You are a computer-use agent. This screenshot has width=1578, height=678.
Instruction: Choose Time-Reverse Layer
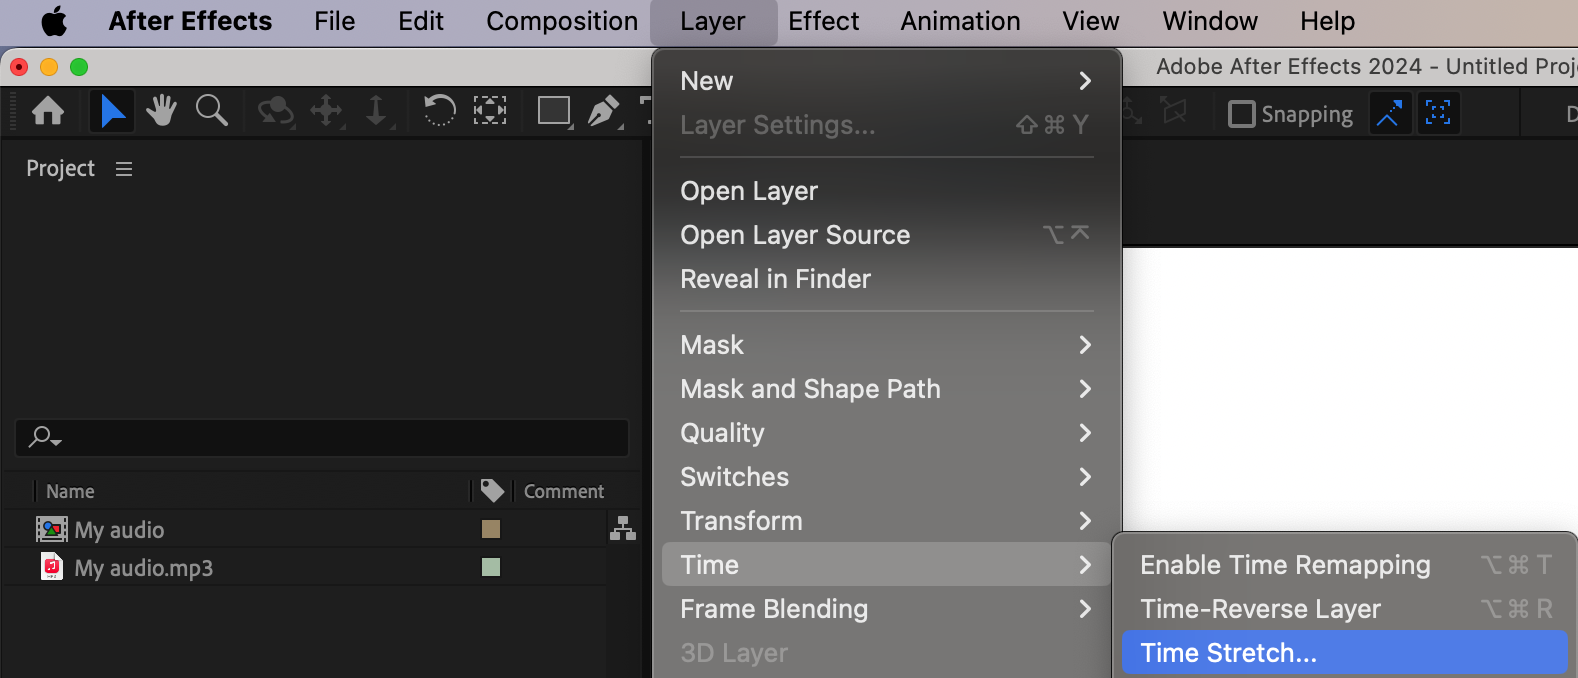pyautogui.click(x=1344, y=609)
